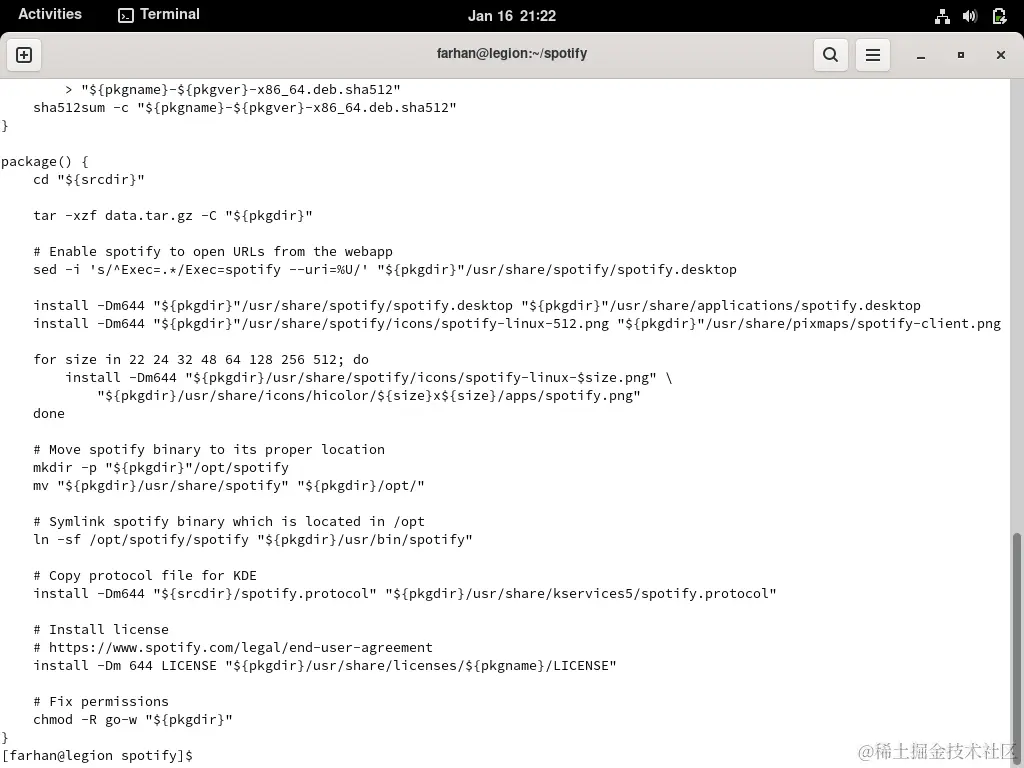Open the calendar by clicking Jan 16 21:22
The image size is (1024, 768).
point(512,15)
